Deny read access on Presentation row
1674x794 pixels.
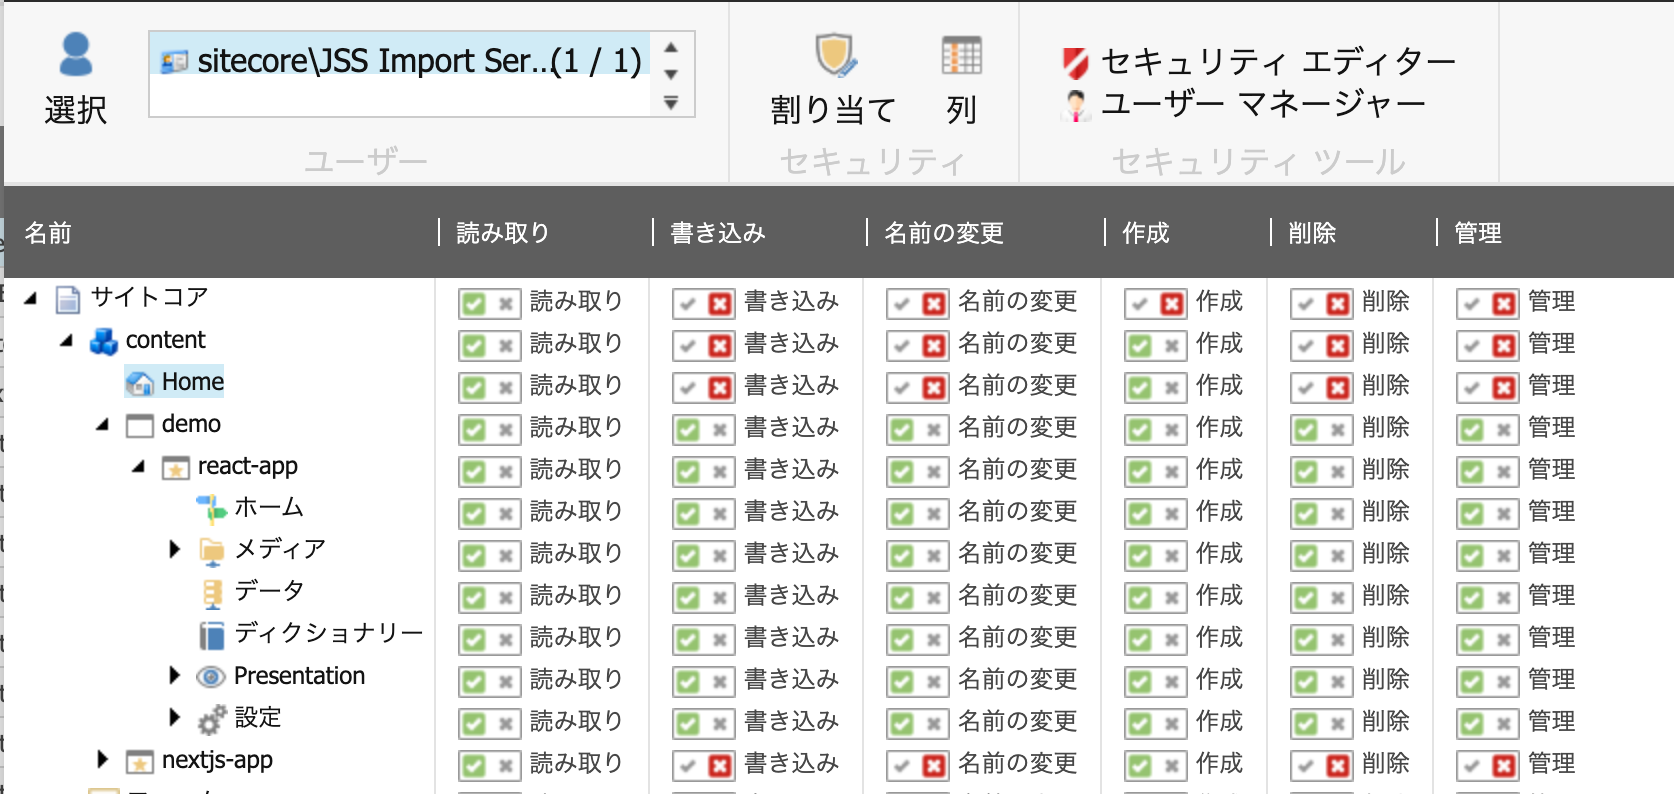click(x=506, y=682)
